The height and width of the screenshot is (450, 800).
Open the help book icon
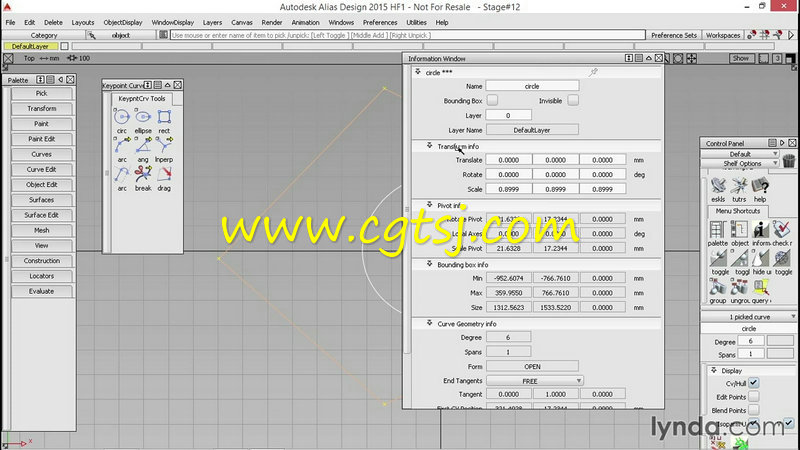pos(760,186)
